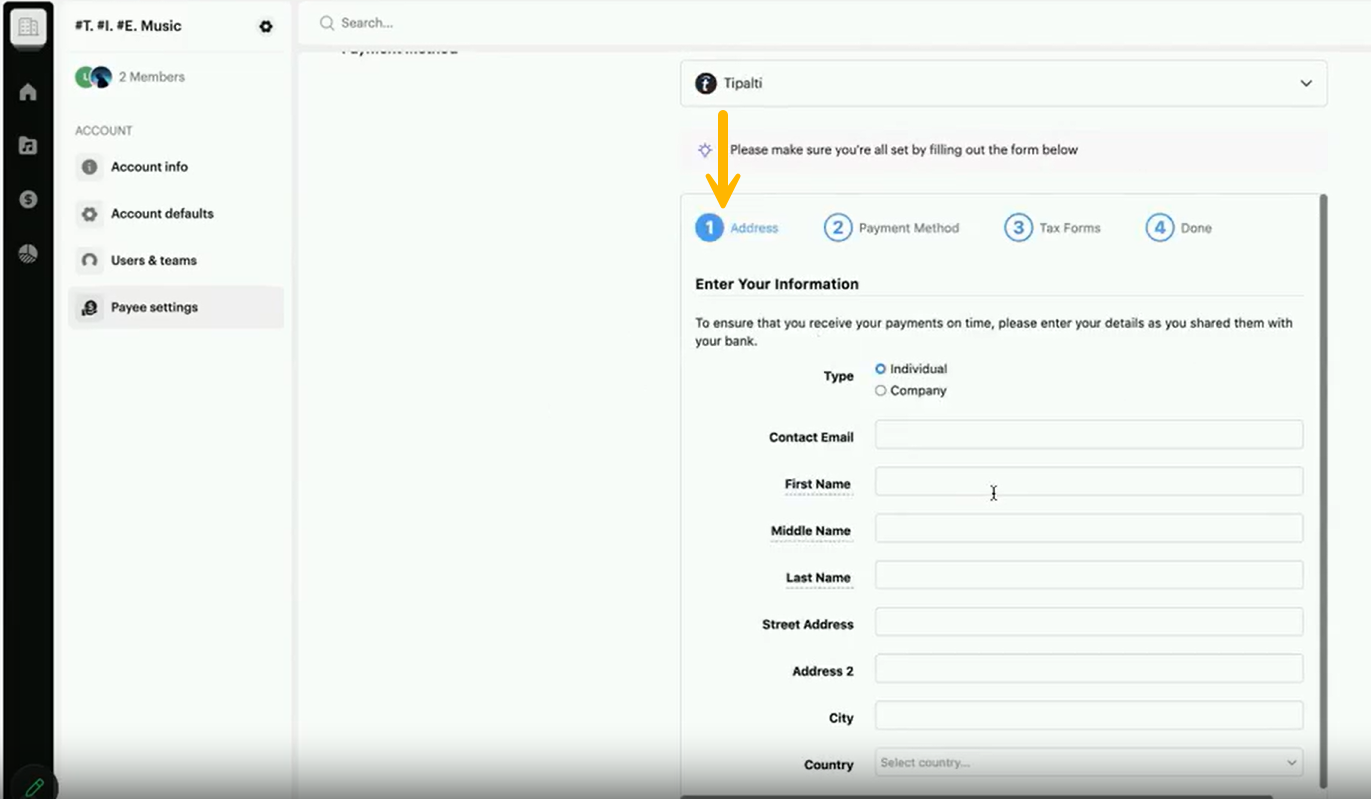Go to the Payment Method step
Screen dimensions: 1371x799
892,228
